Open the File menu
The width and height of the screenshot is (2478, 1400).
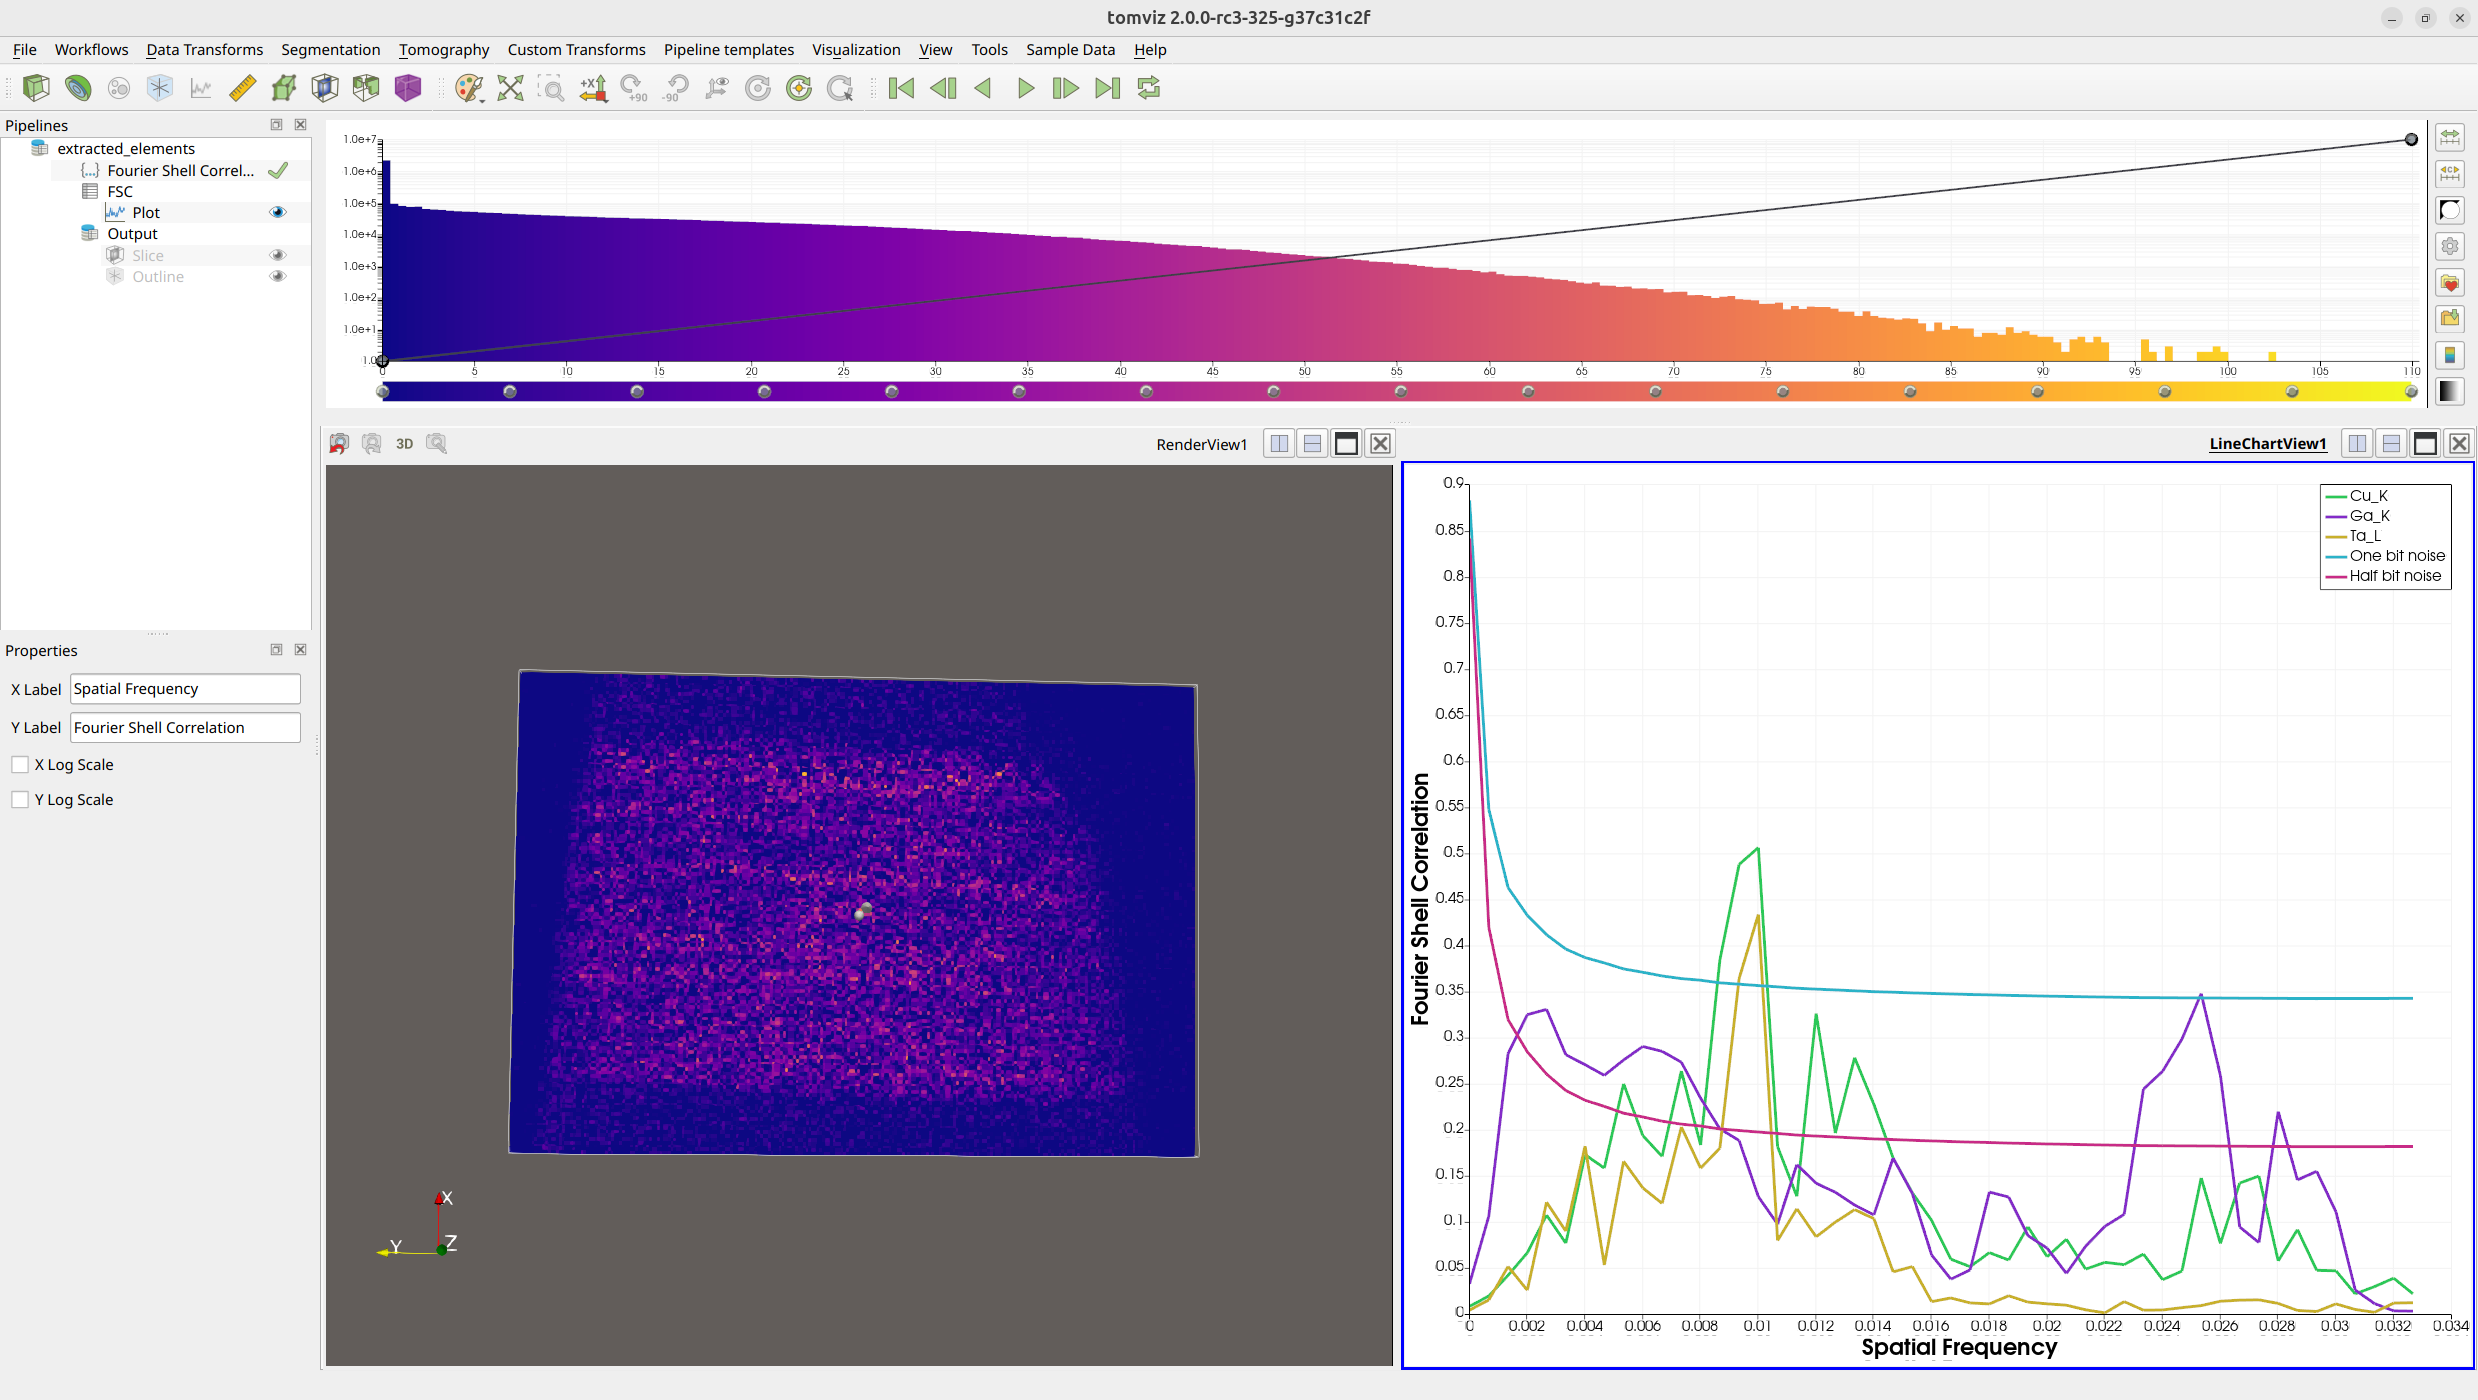pos(24,49)
